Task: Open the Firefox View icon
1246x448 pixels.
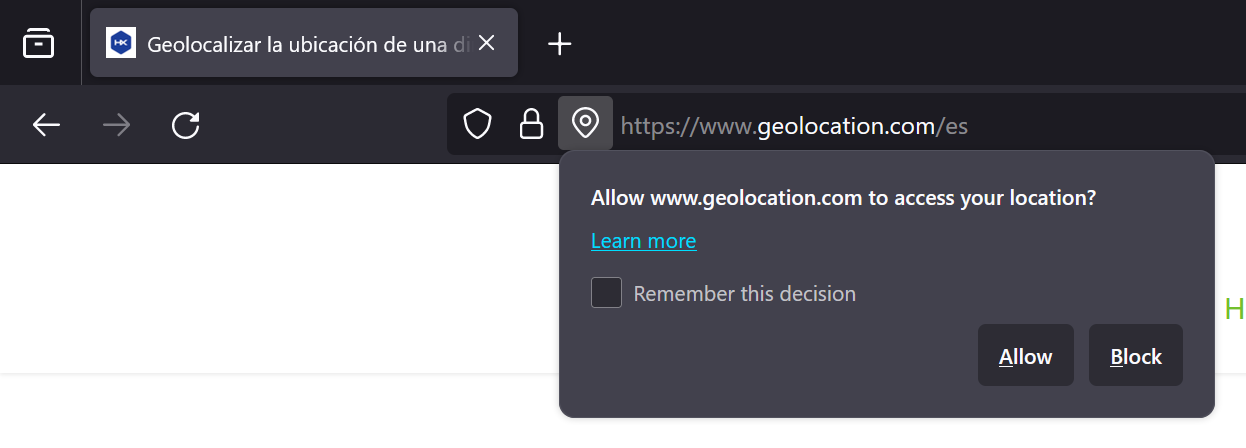Action: tap(38, 43)
